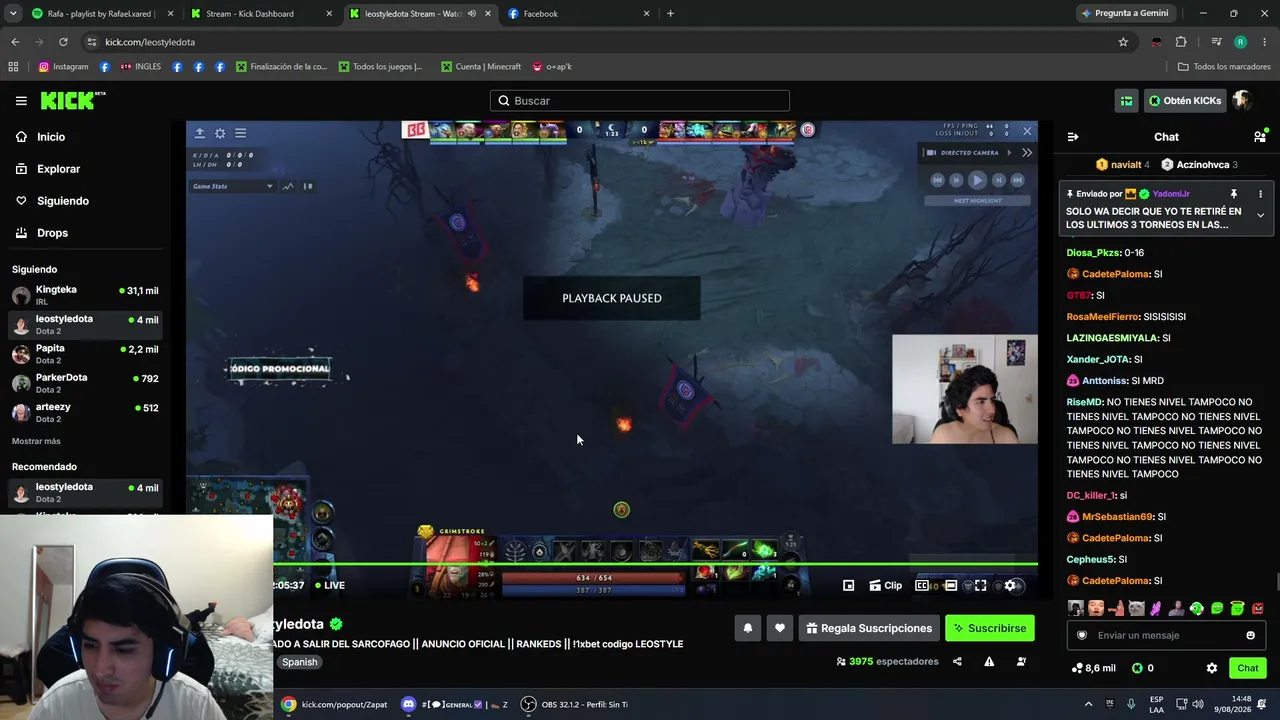This screenshot has width=1280, height=720.
Task: Toggle fullscreen on the video player
Action: (x=980, y=586)
